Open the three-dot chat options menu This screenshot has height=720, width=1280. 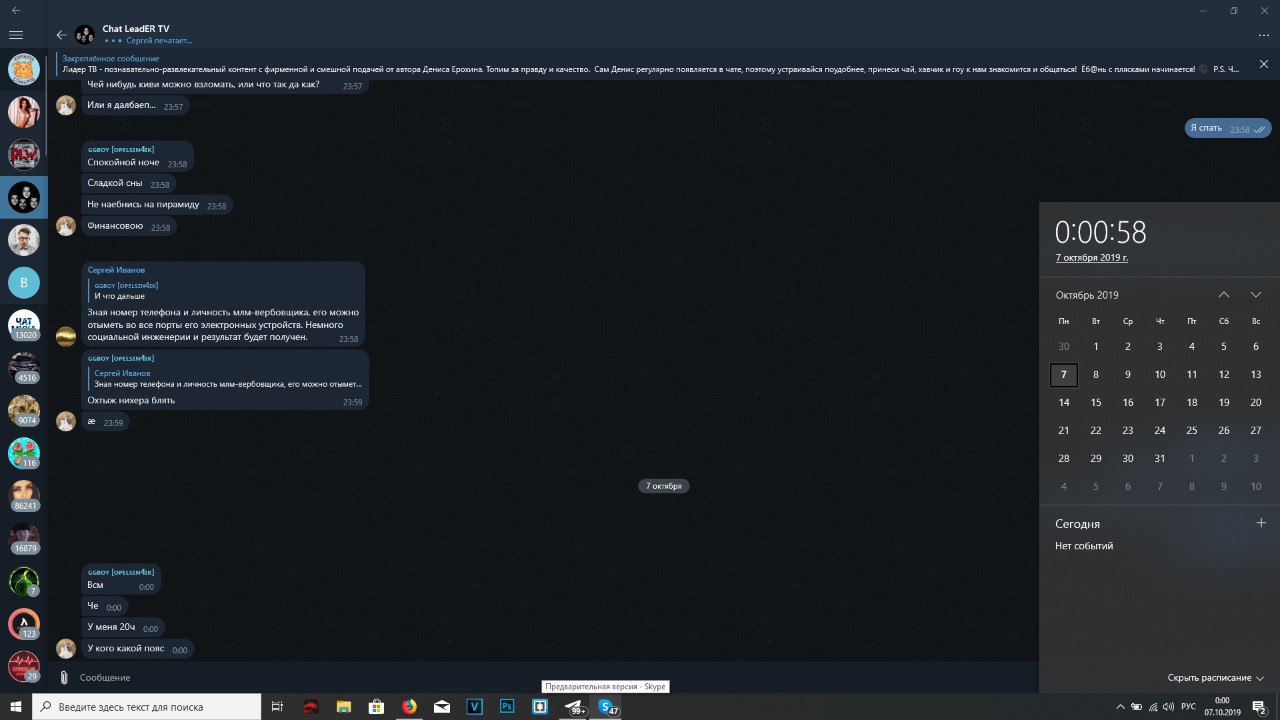[x=1263, y=35]
